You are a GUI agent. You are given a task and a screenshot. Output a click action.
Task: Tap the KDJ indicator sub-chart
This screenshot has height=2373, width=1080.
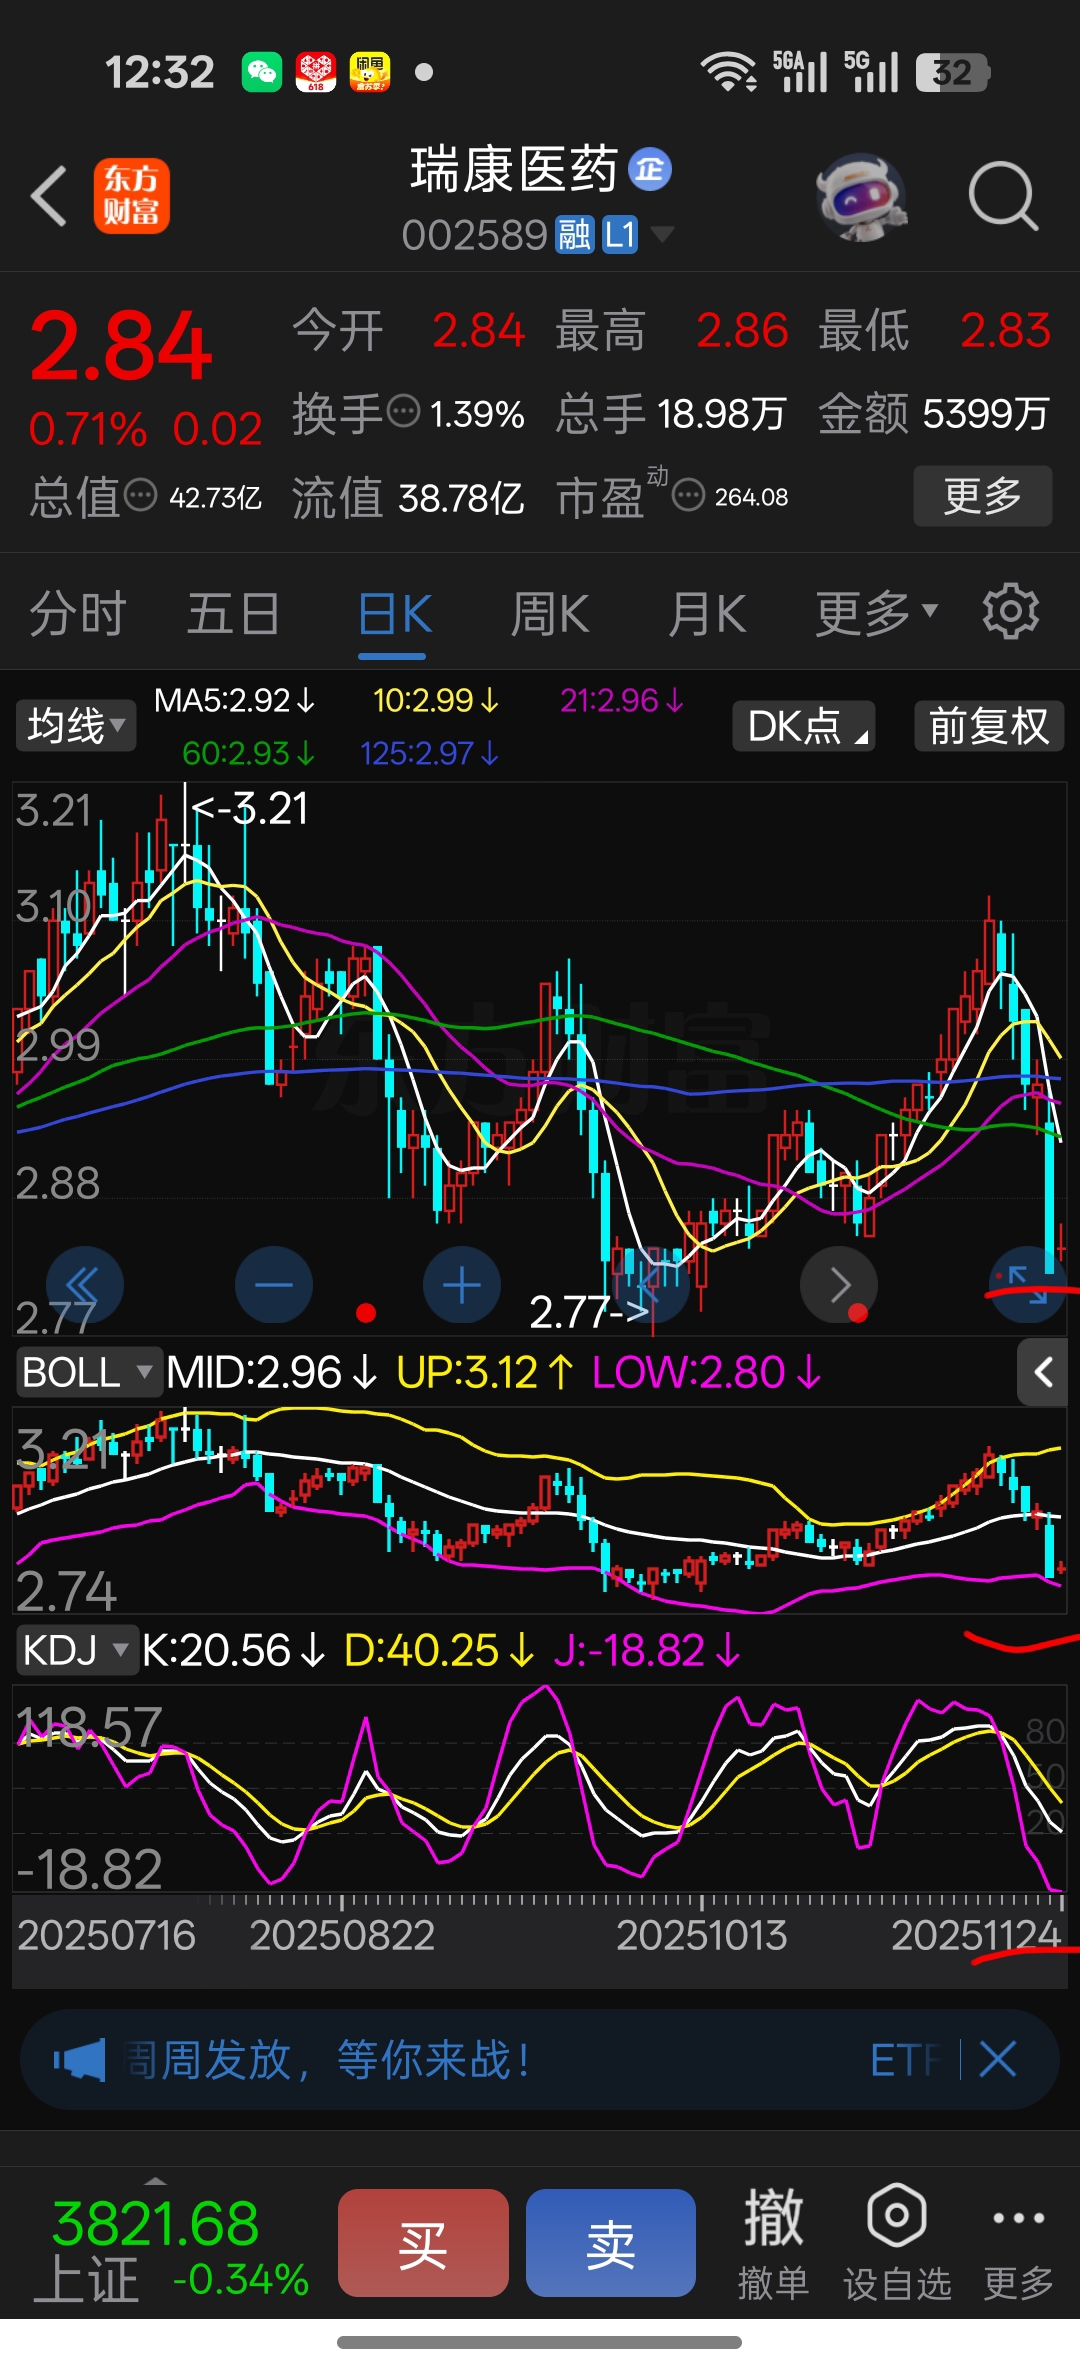point(540,1790)
